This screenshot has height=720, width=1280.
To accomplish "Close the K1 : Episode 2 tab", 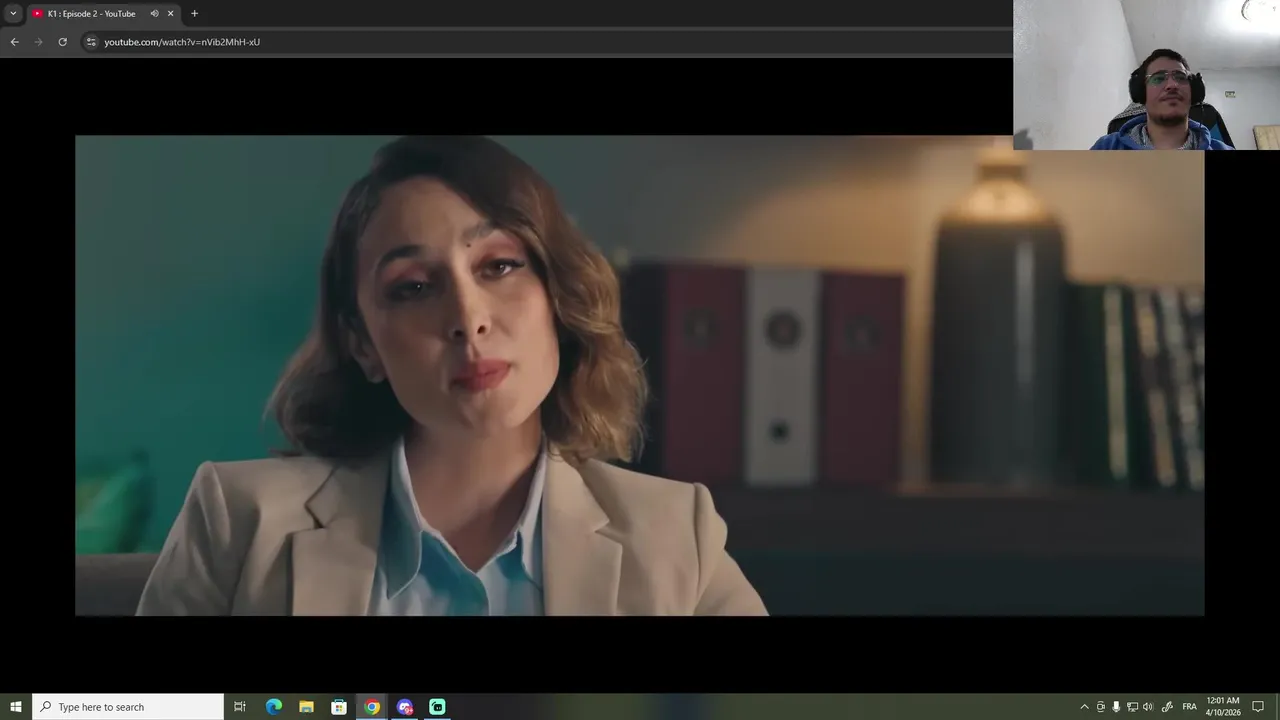I will tap(170, 14).
